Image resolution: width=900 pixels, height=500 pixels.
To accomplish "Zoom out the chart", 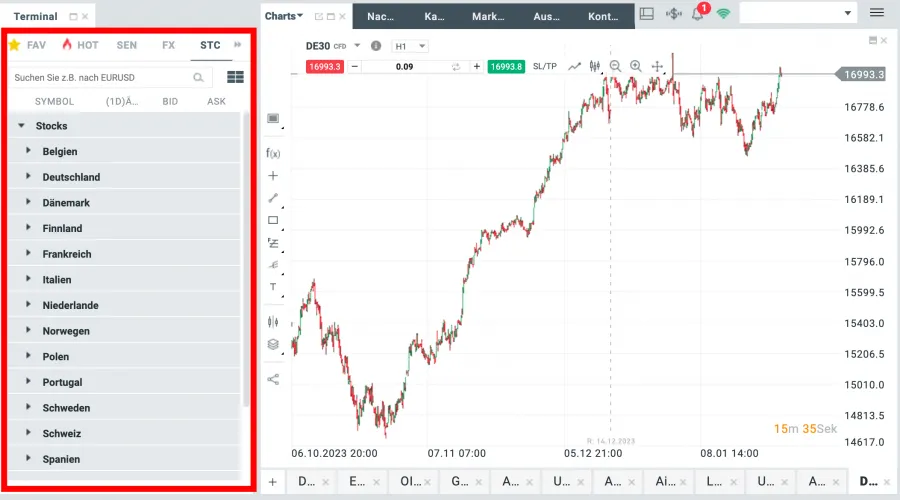I will 615,66.
